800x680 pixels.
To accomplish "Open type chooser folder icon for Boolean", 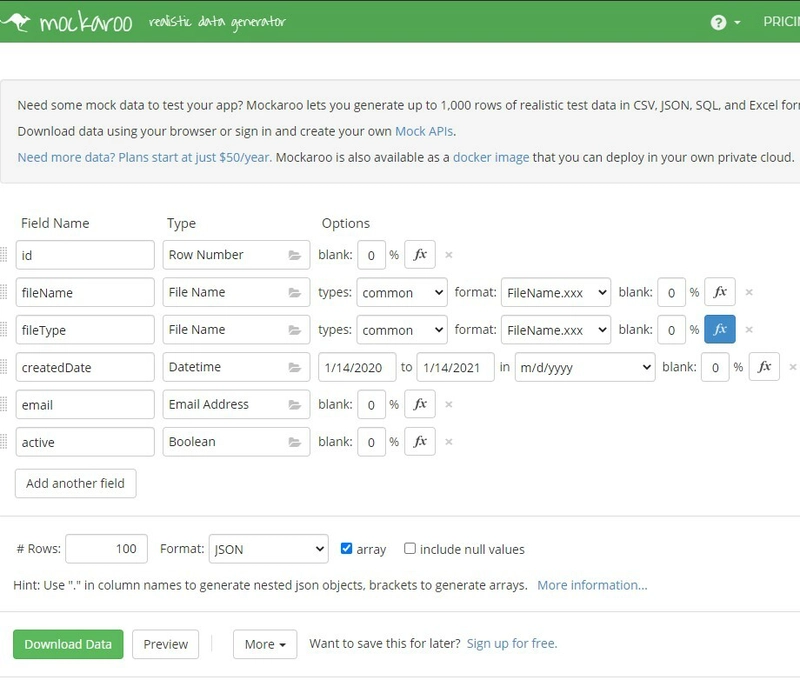I will [294, 442].
